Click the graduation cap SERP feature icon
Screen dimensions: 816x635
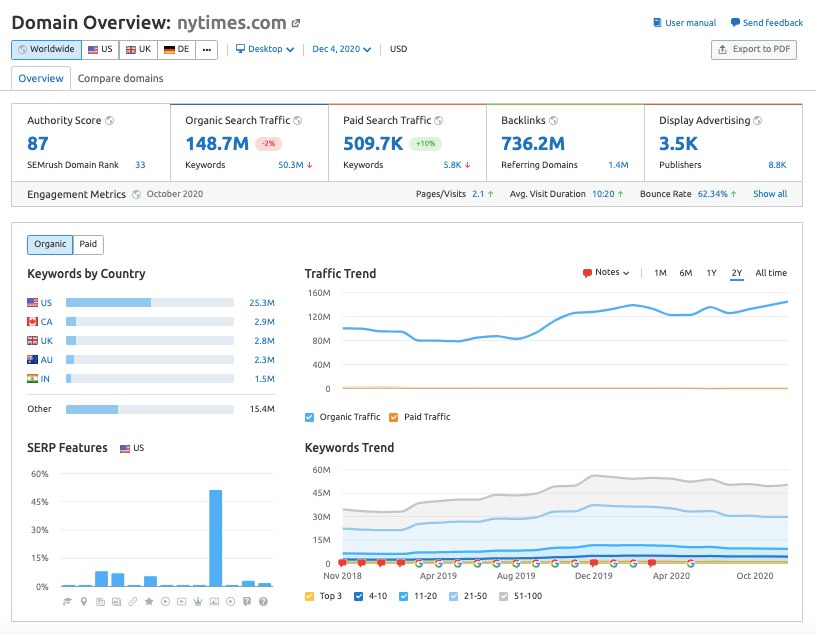pos(67,602)
